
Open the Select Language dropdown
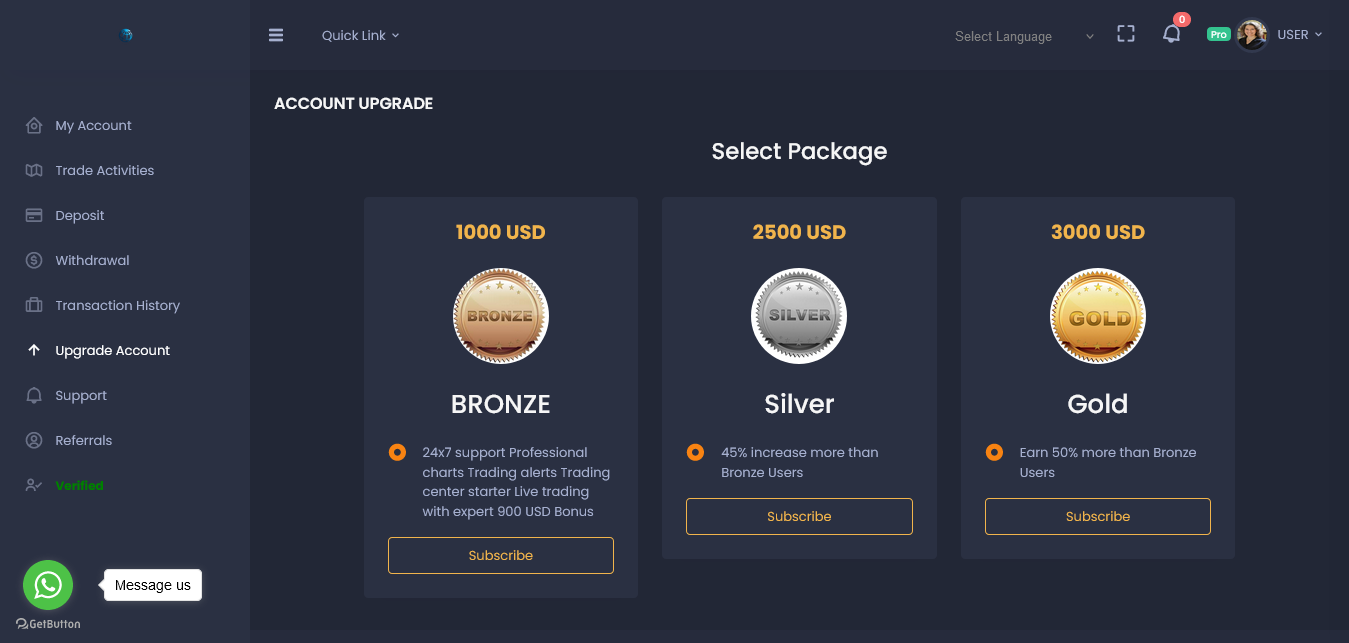1024,36
